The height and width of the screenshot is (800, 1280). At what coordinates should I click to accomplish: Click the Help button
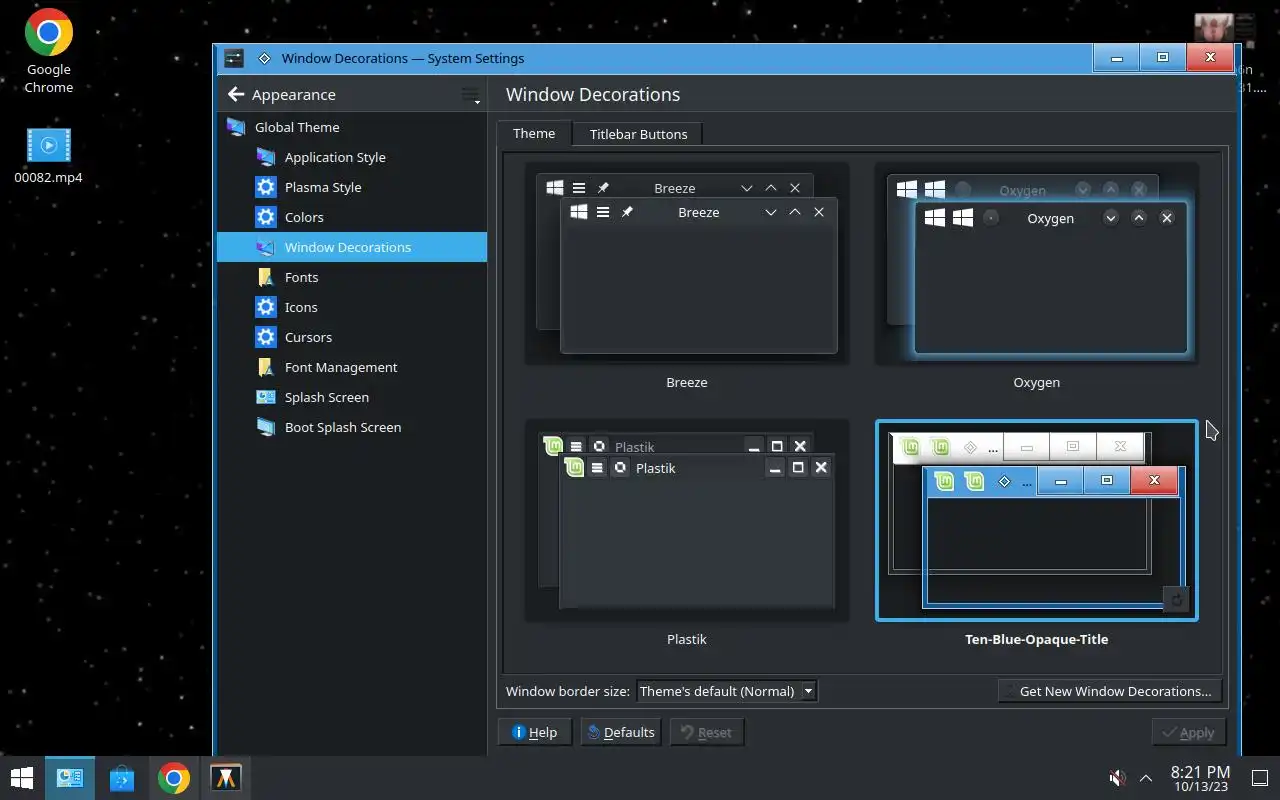[x=534, y=732]
